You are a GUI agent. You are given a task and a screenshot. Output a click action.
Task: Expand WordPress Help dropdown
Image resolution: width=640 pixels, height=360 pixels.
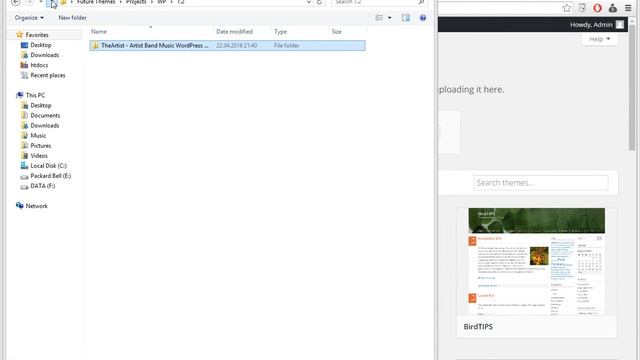pos(599,40)
